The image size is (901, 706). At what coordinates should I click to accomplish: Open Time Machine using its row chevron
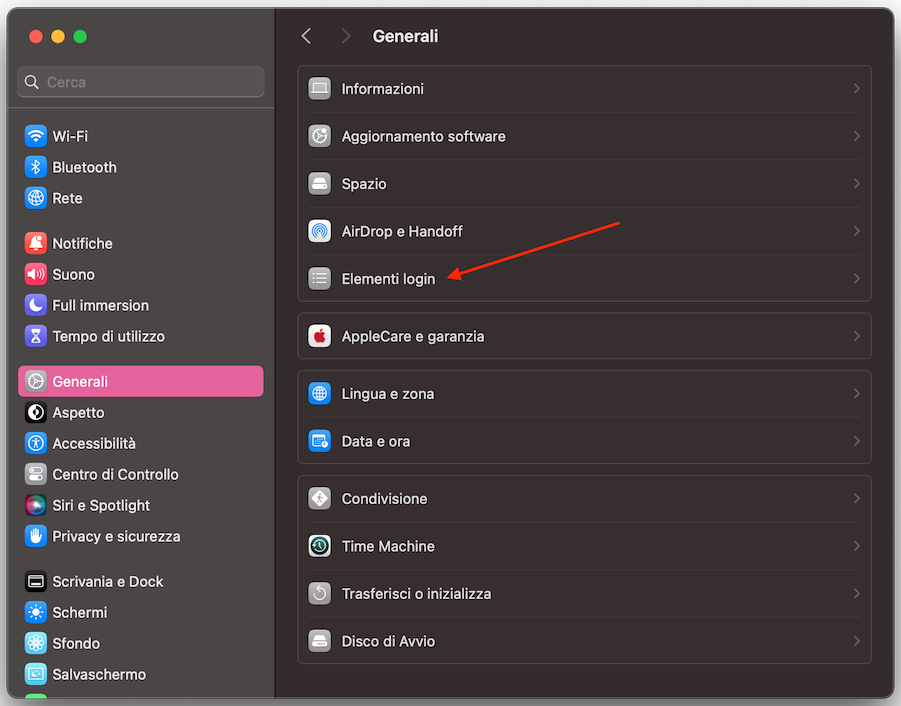(857, 546)
